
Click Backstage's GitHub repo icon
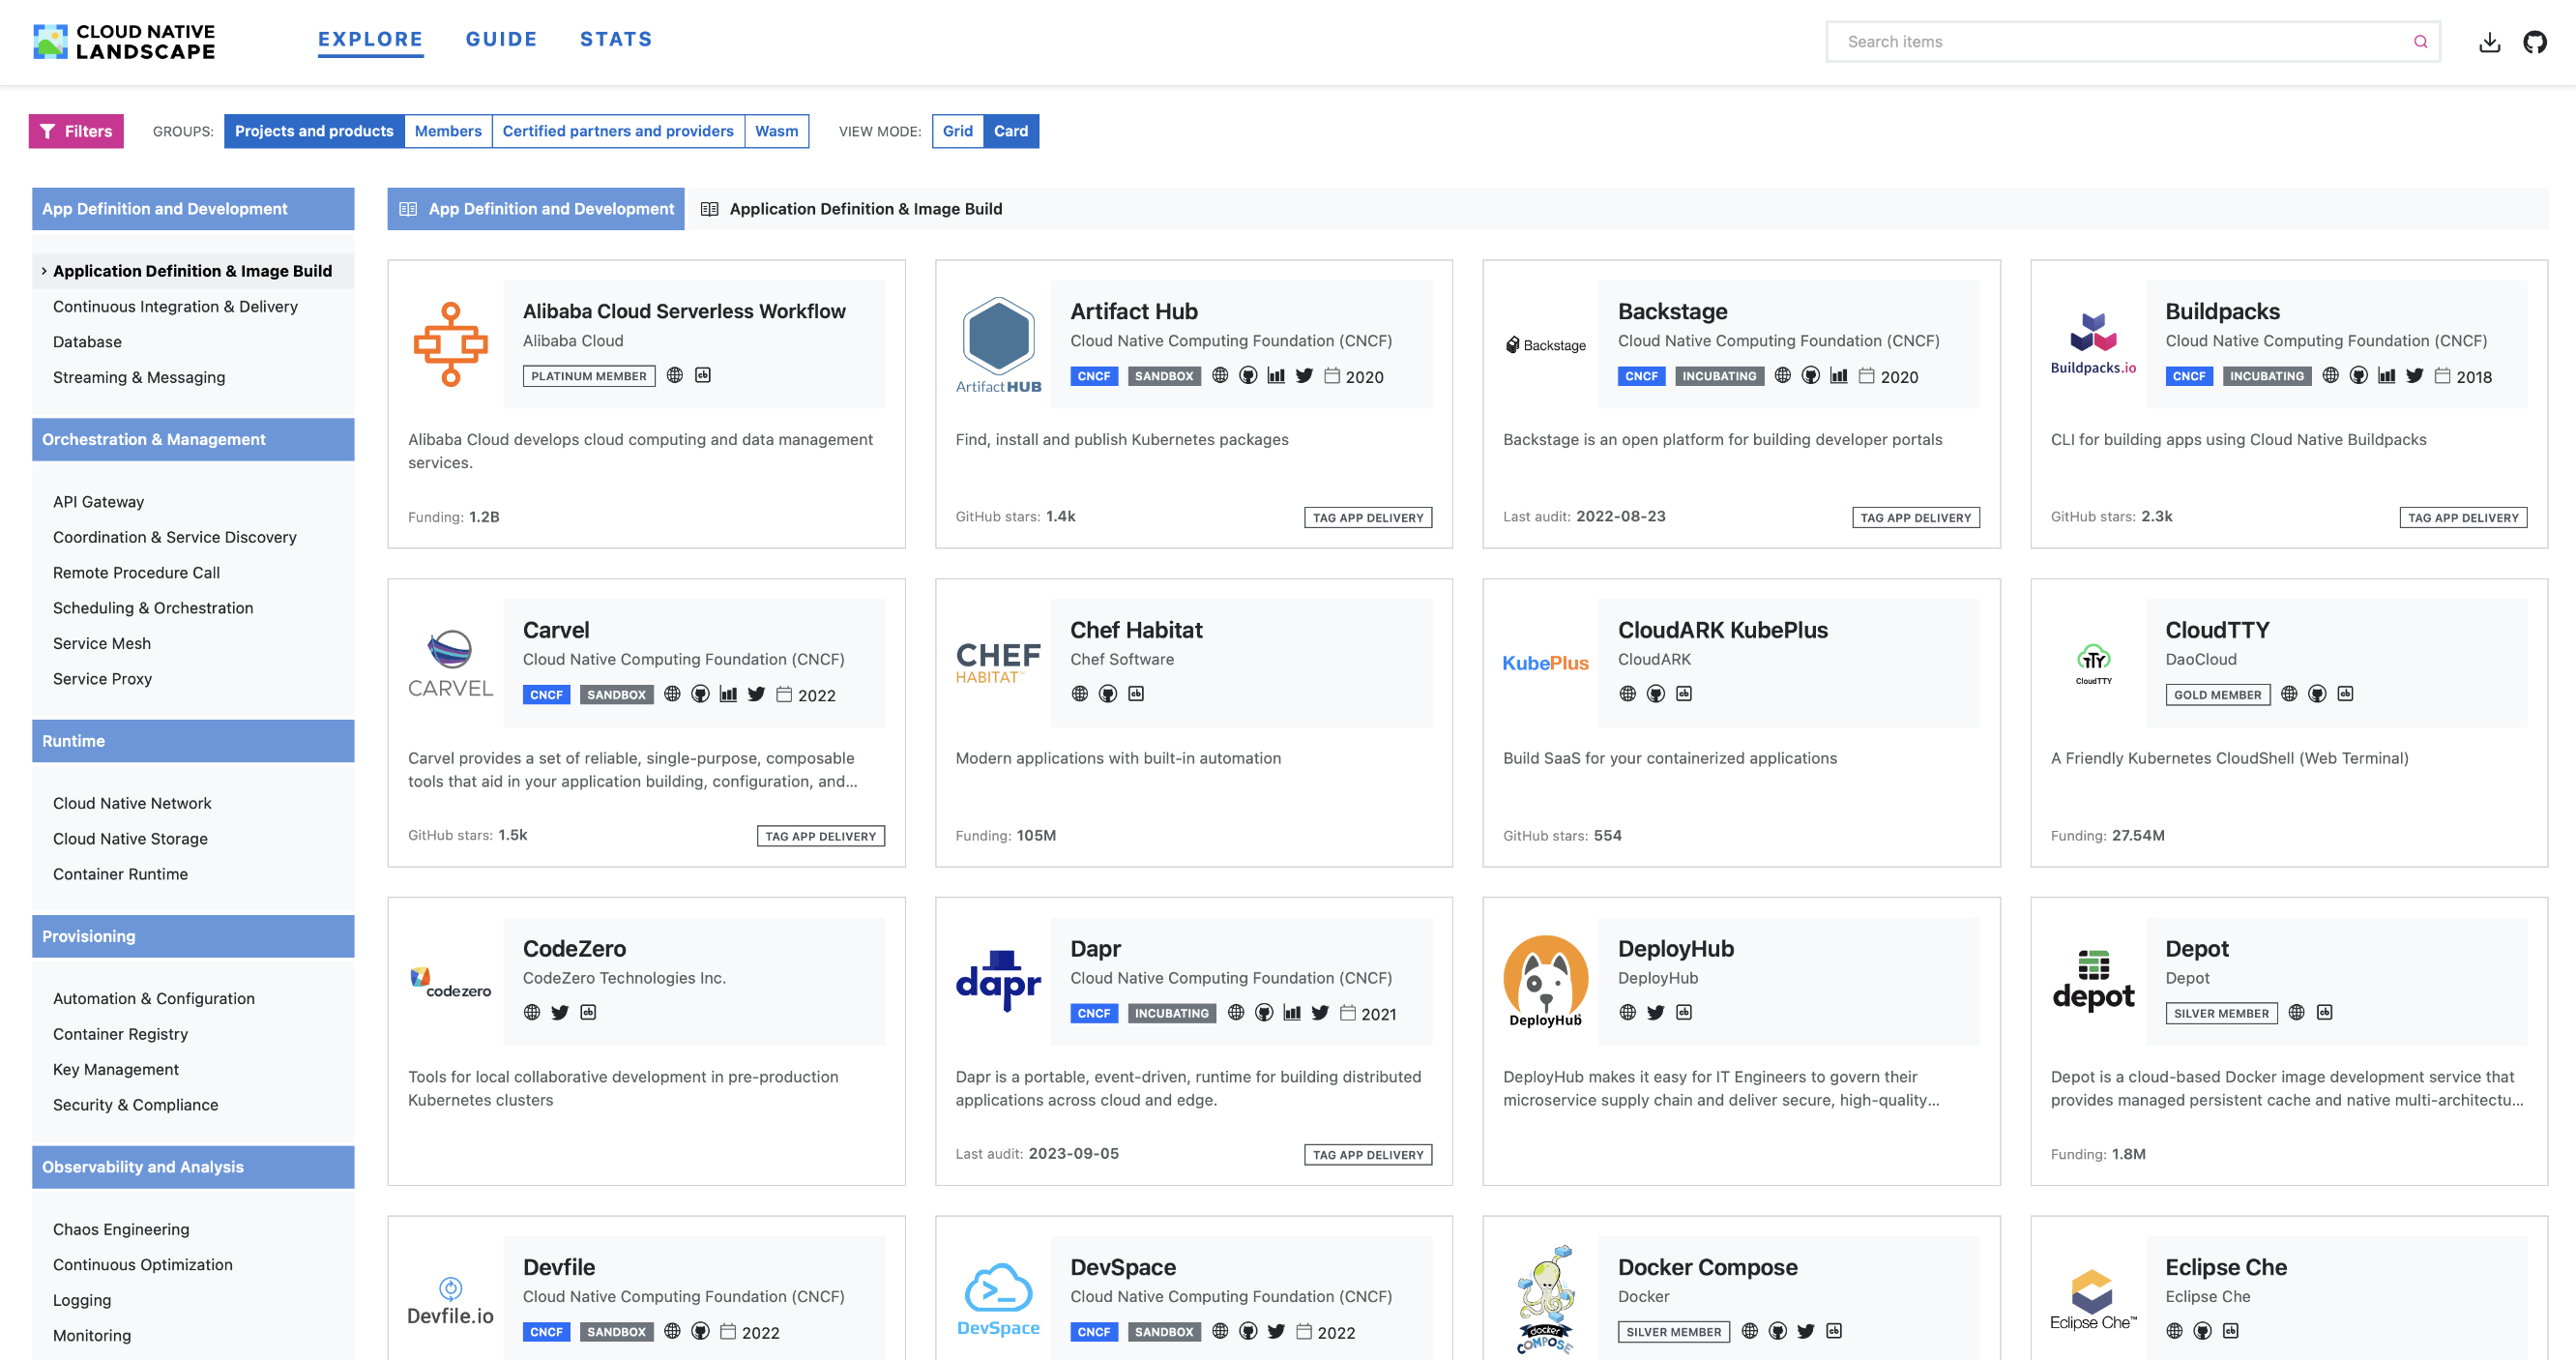(x=1810, y=376)
